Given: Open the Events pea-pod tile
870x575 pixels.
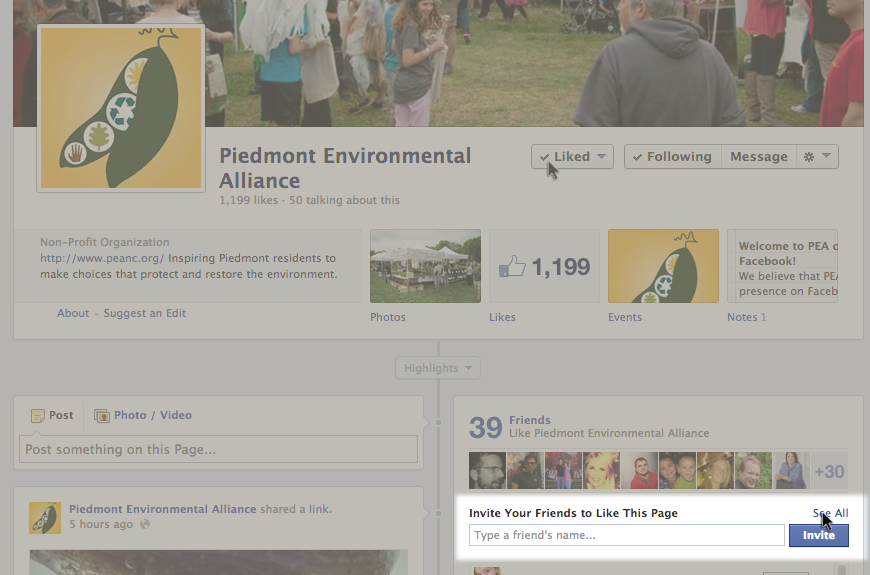Looking at the screenshot, I should [663, 266].
